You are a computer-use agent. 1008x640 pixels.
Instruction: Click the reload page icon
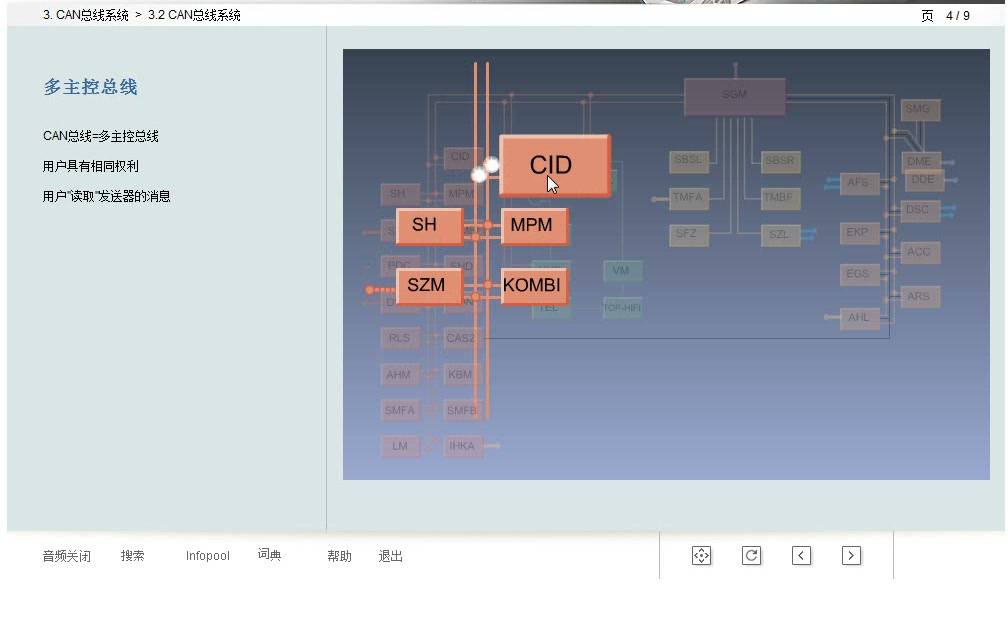[751, 555]
